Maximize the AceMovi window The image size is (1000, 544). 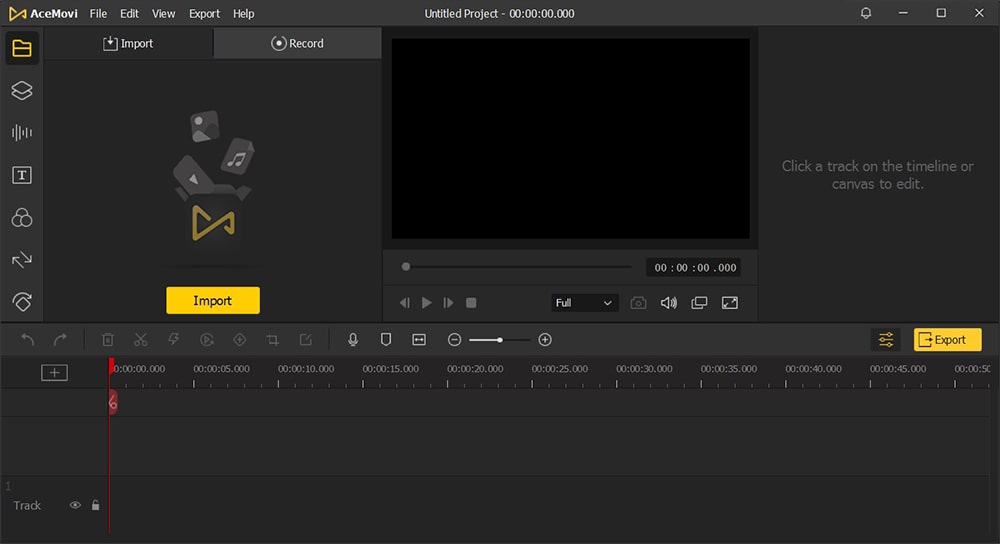pos(941,13)
